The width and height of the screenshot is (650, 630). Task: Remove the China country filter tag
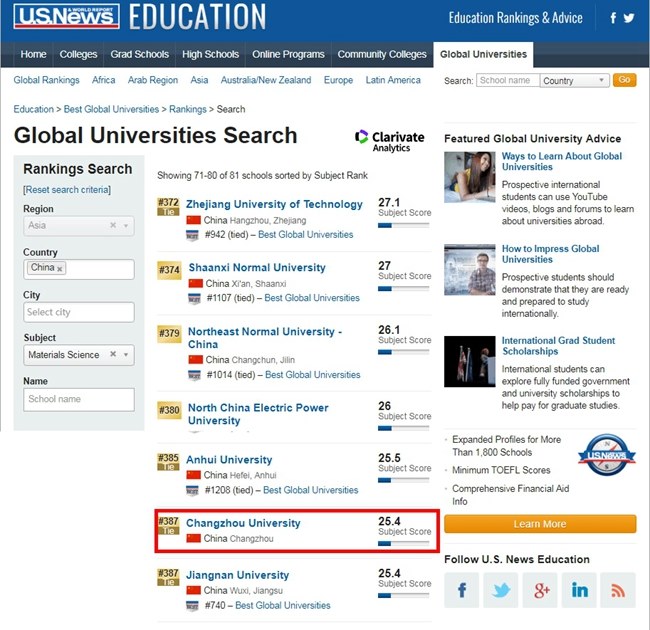pos(60,268)
